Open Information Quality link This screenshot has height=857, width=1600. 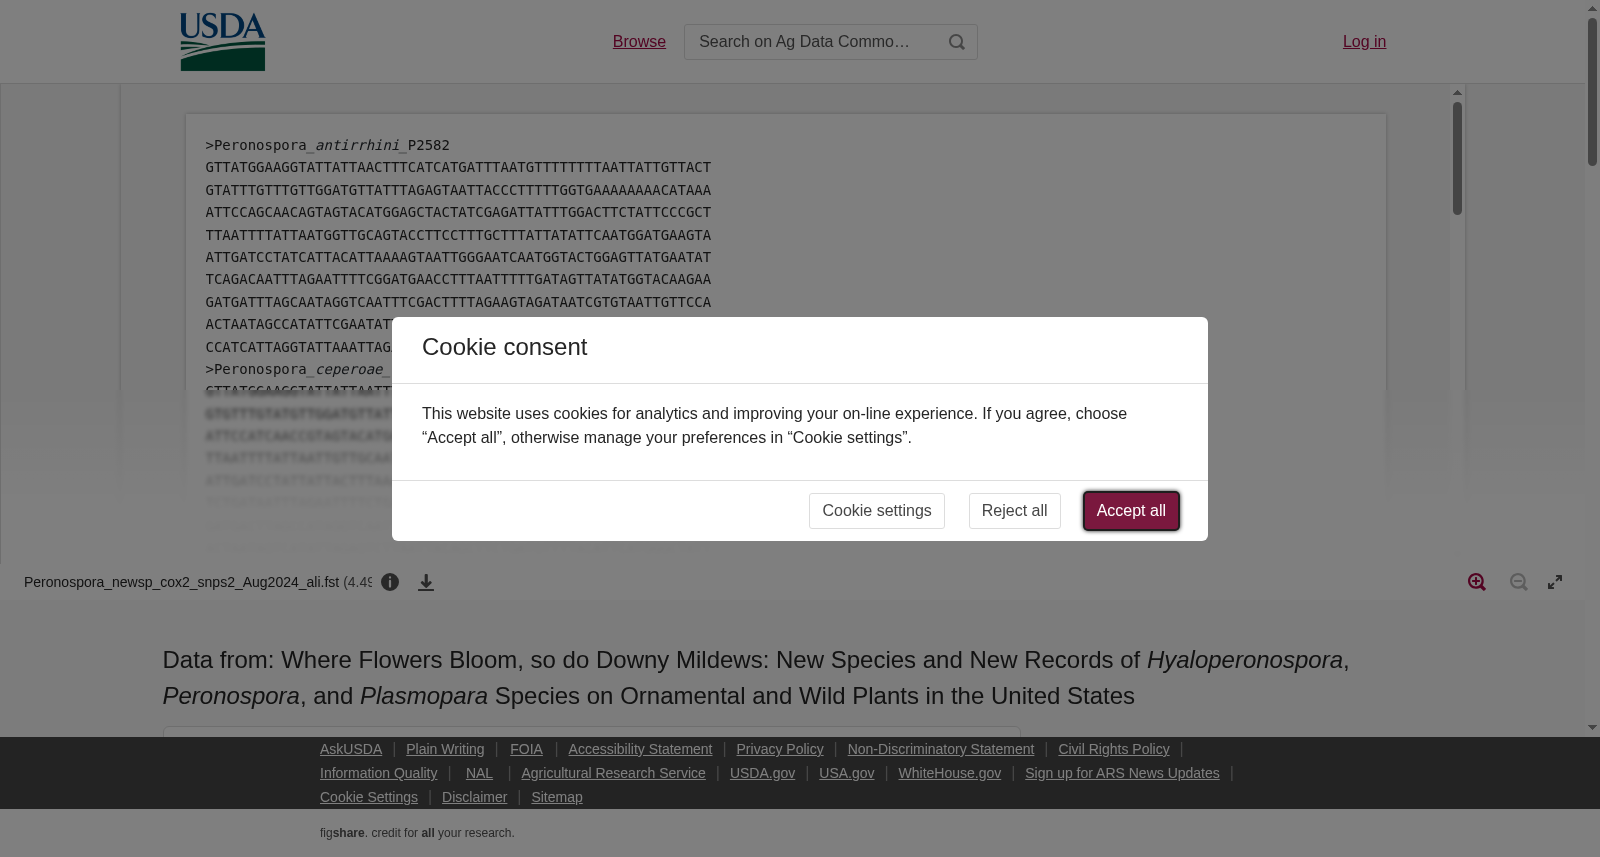379,773
